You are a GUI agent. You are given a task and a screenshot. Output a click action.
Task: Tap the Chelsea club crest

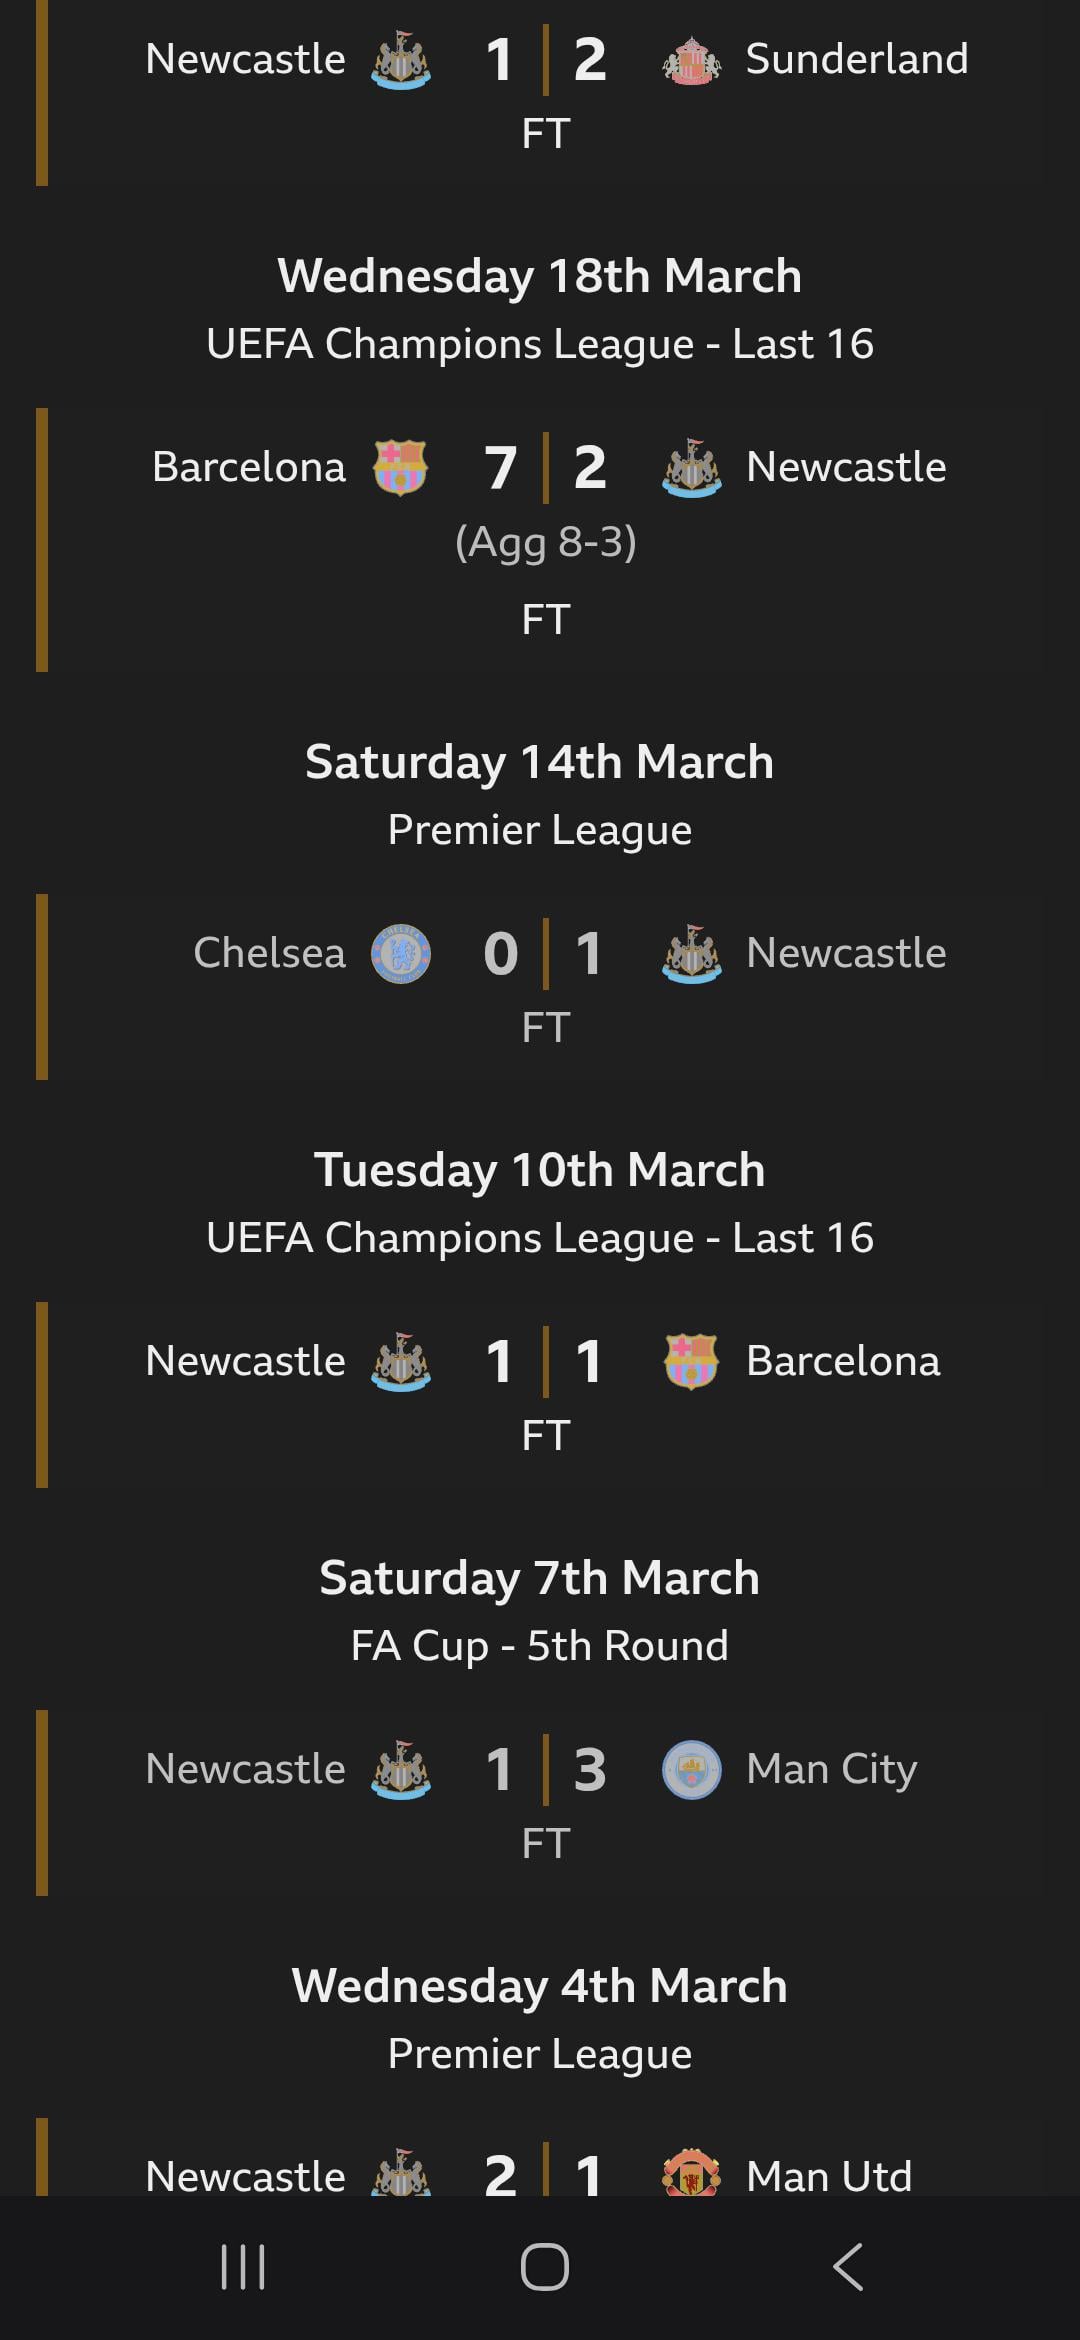coord(400,954)
